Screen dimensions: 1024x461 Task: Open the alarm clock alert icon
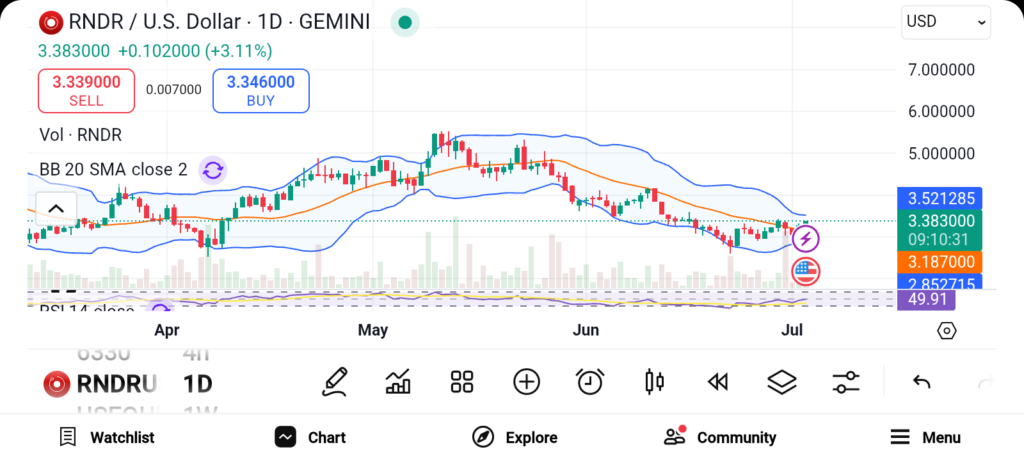click(590, 382)
